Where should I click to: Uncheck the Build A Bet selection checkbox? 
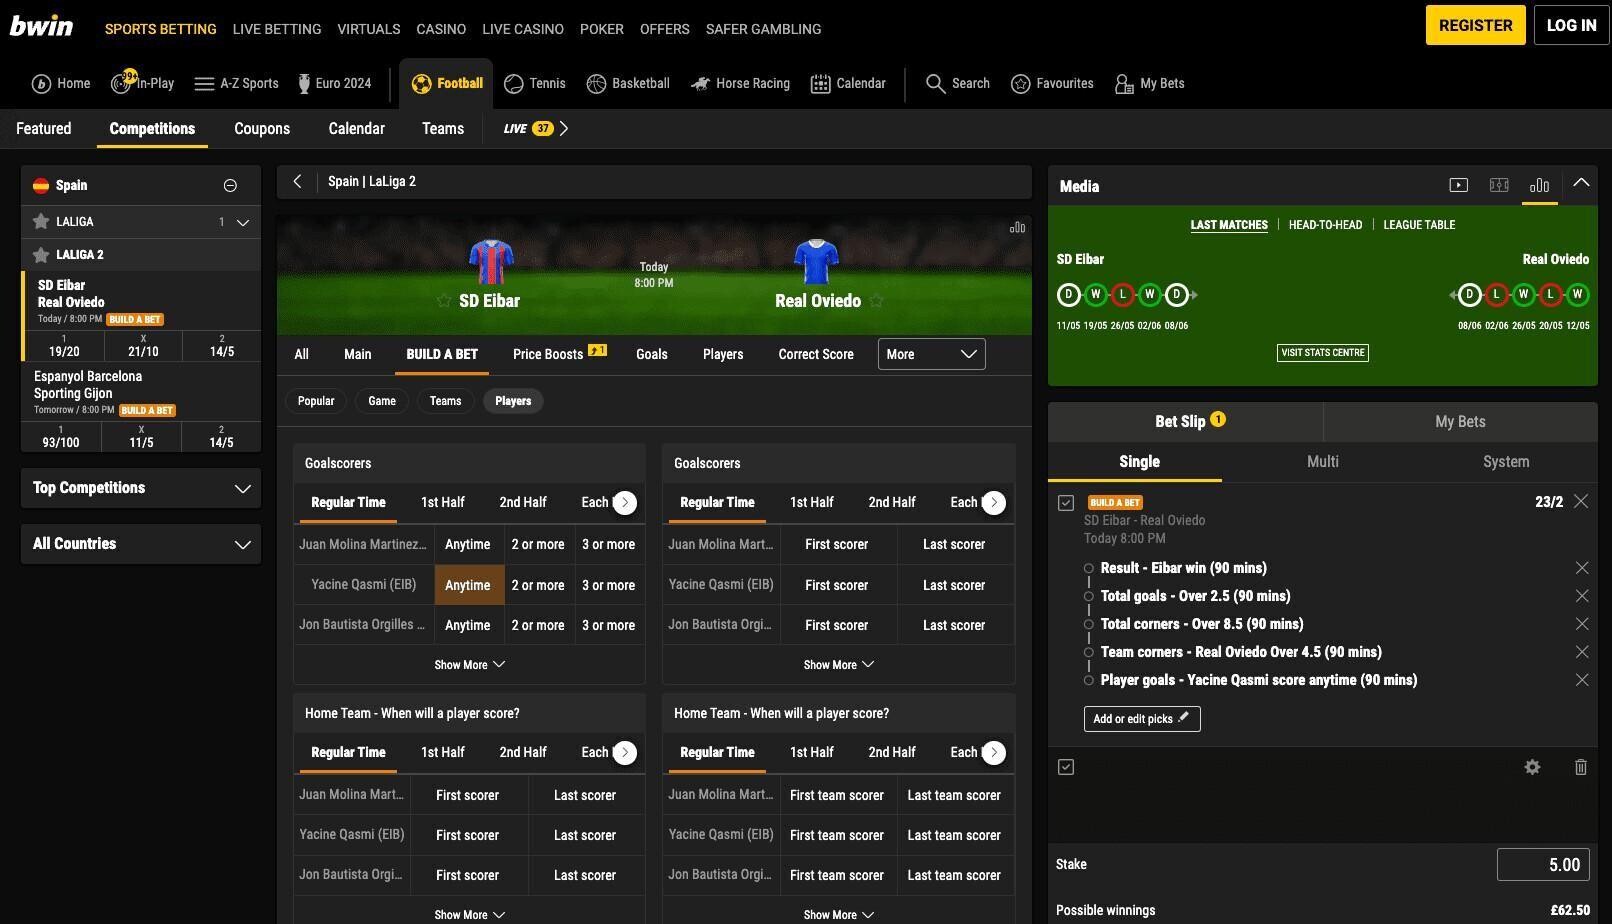point(1066,503)
